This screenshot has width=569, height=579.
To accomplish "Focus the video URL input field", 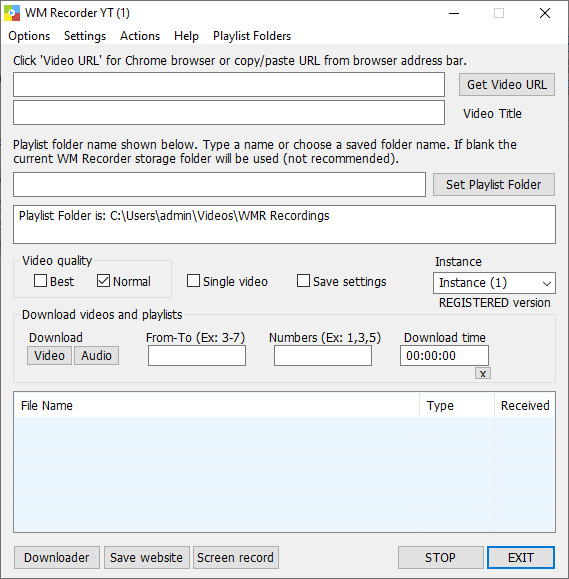I will point(229,85).
